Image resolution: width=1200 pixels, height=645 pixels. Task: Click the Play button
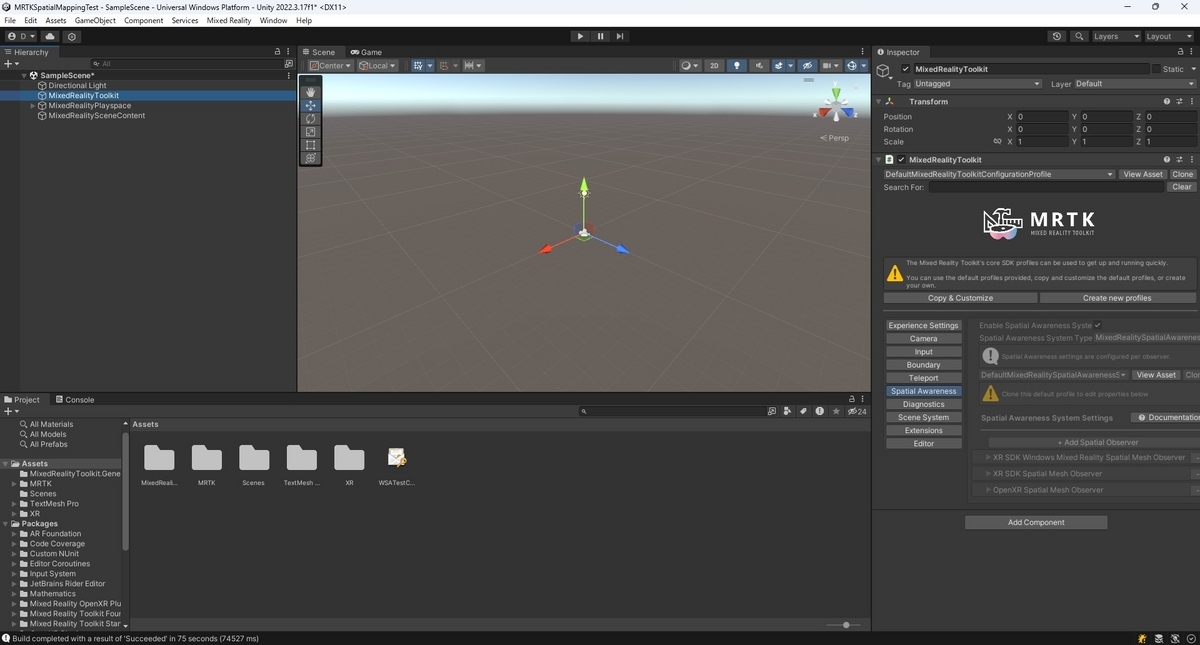(580, 36)
